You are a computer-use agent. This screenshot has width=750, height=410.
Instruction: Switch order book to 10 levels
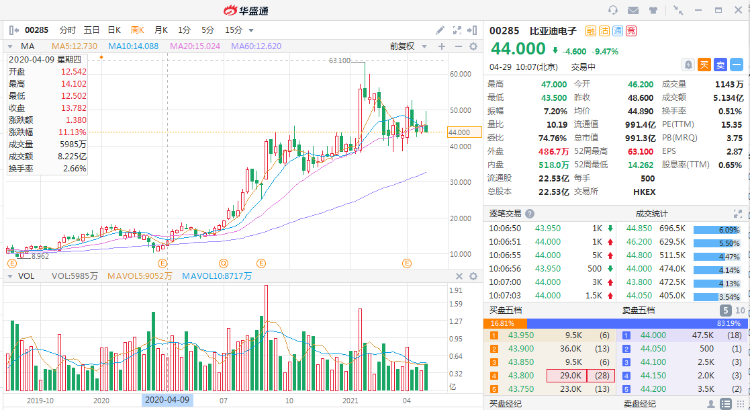[739, 312]
